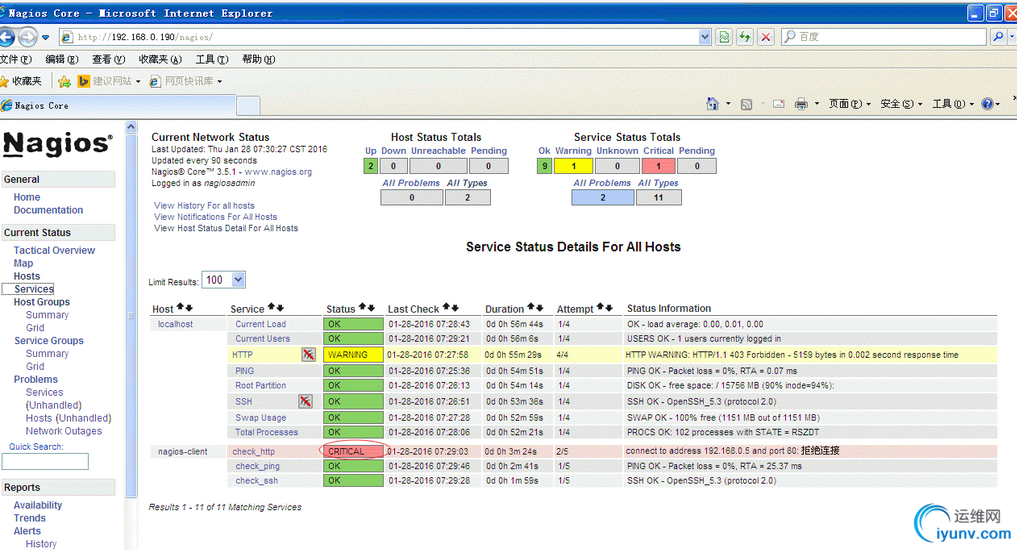
Task: Click the add to favorites bar icon
Action: pyautogui.click(x=64, y=81)
